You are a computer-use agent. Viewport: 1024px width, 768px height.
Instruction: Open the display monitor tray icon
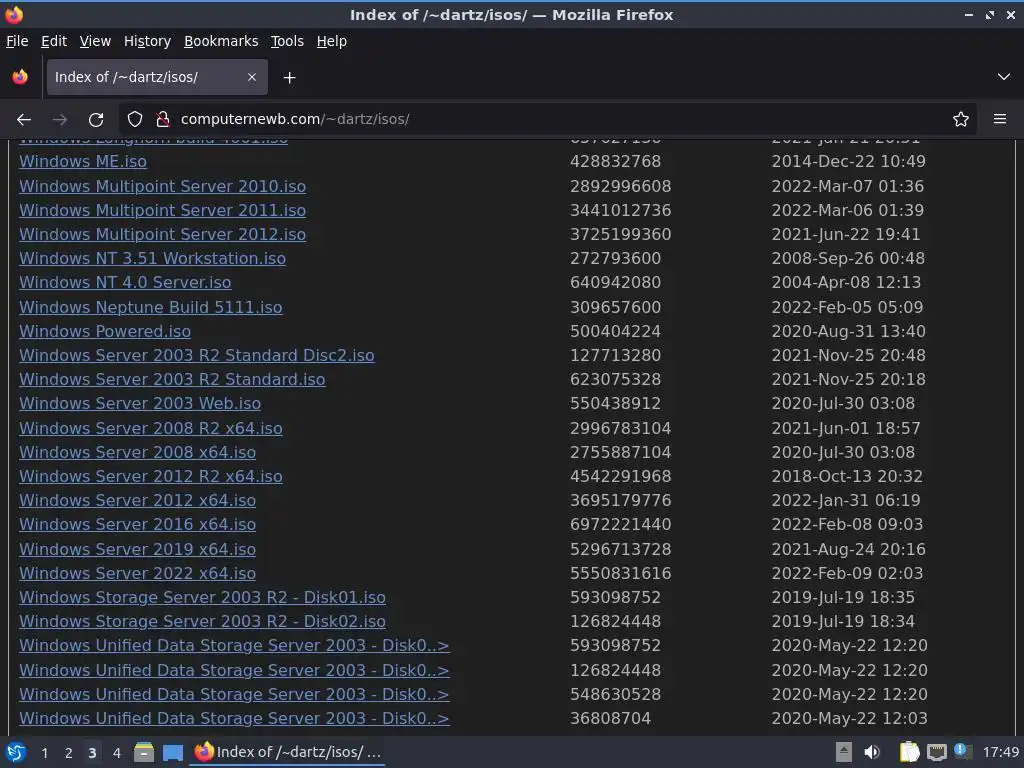(x=936, y=753)
